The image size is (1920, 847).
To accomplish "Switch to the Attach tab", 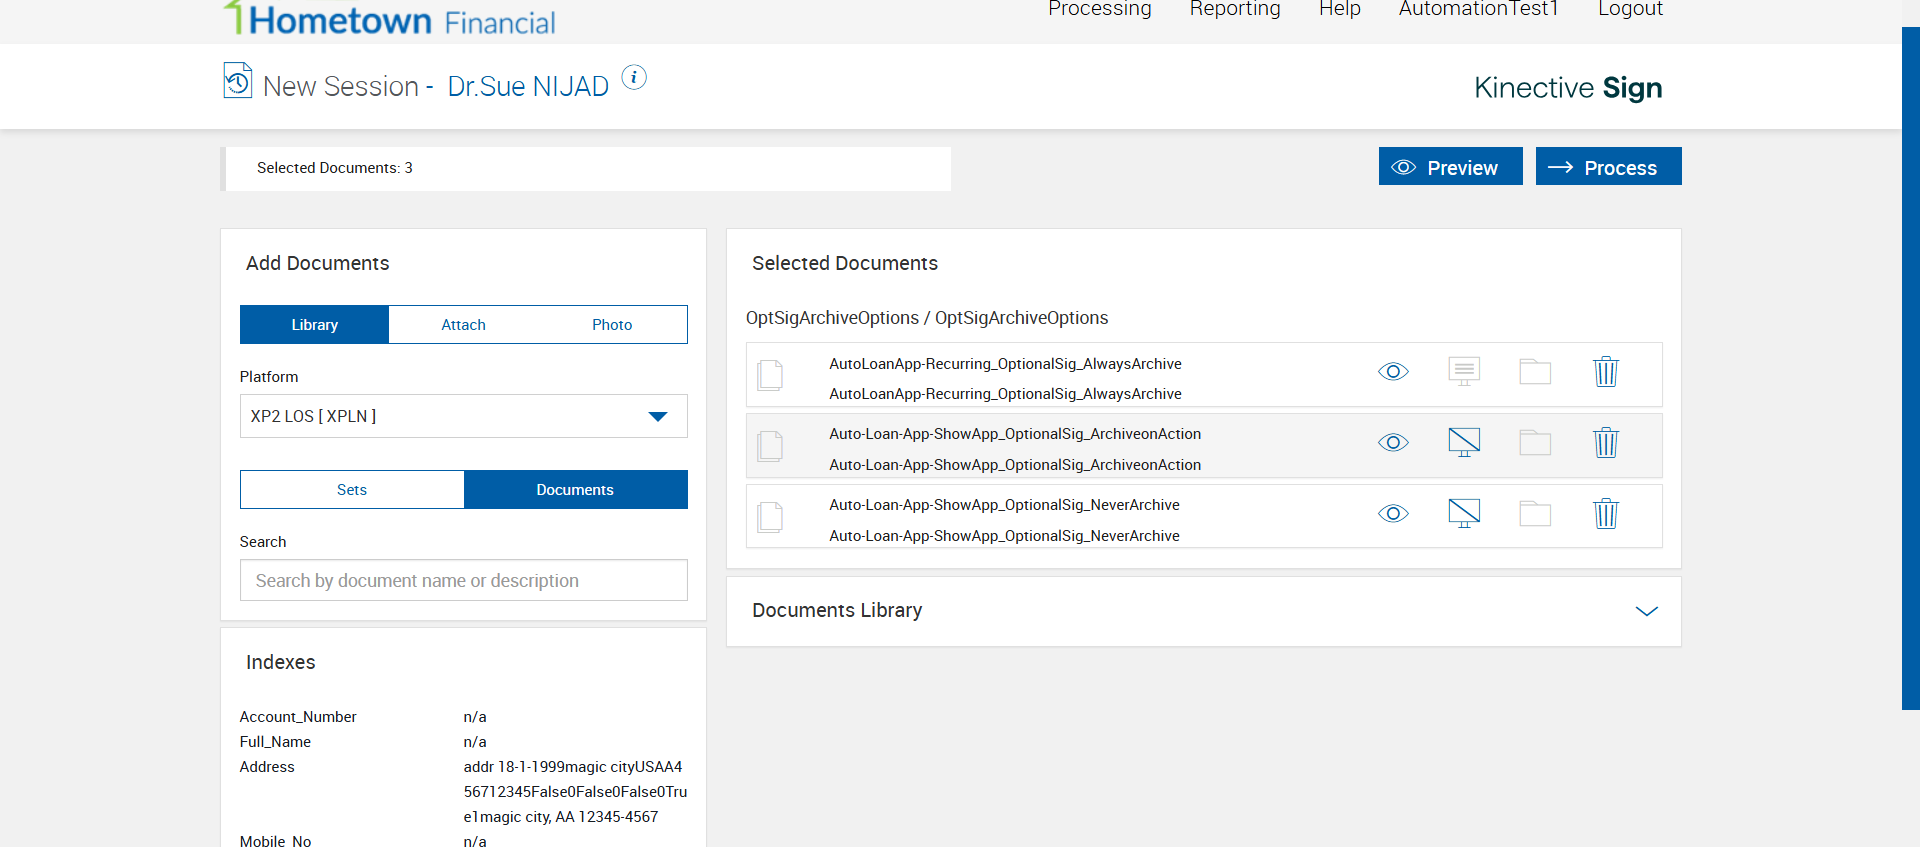I will 463,325.
